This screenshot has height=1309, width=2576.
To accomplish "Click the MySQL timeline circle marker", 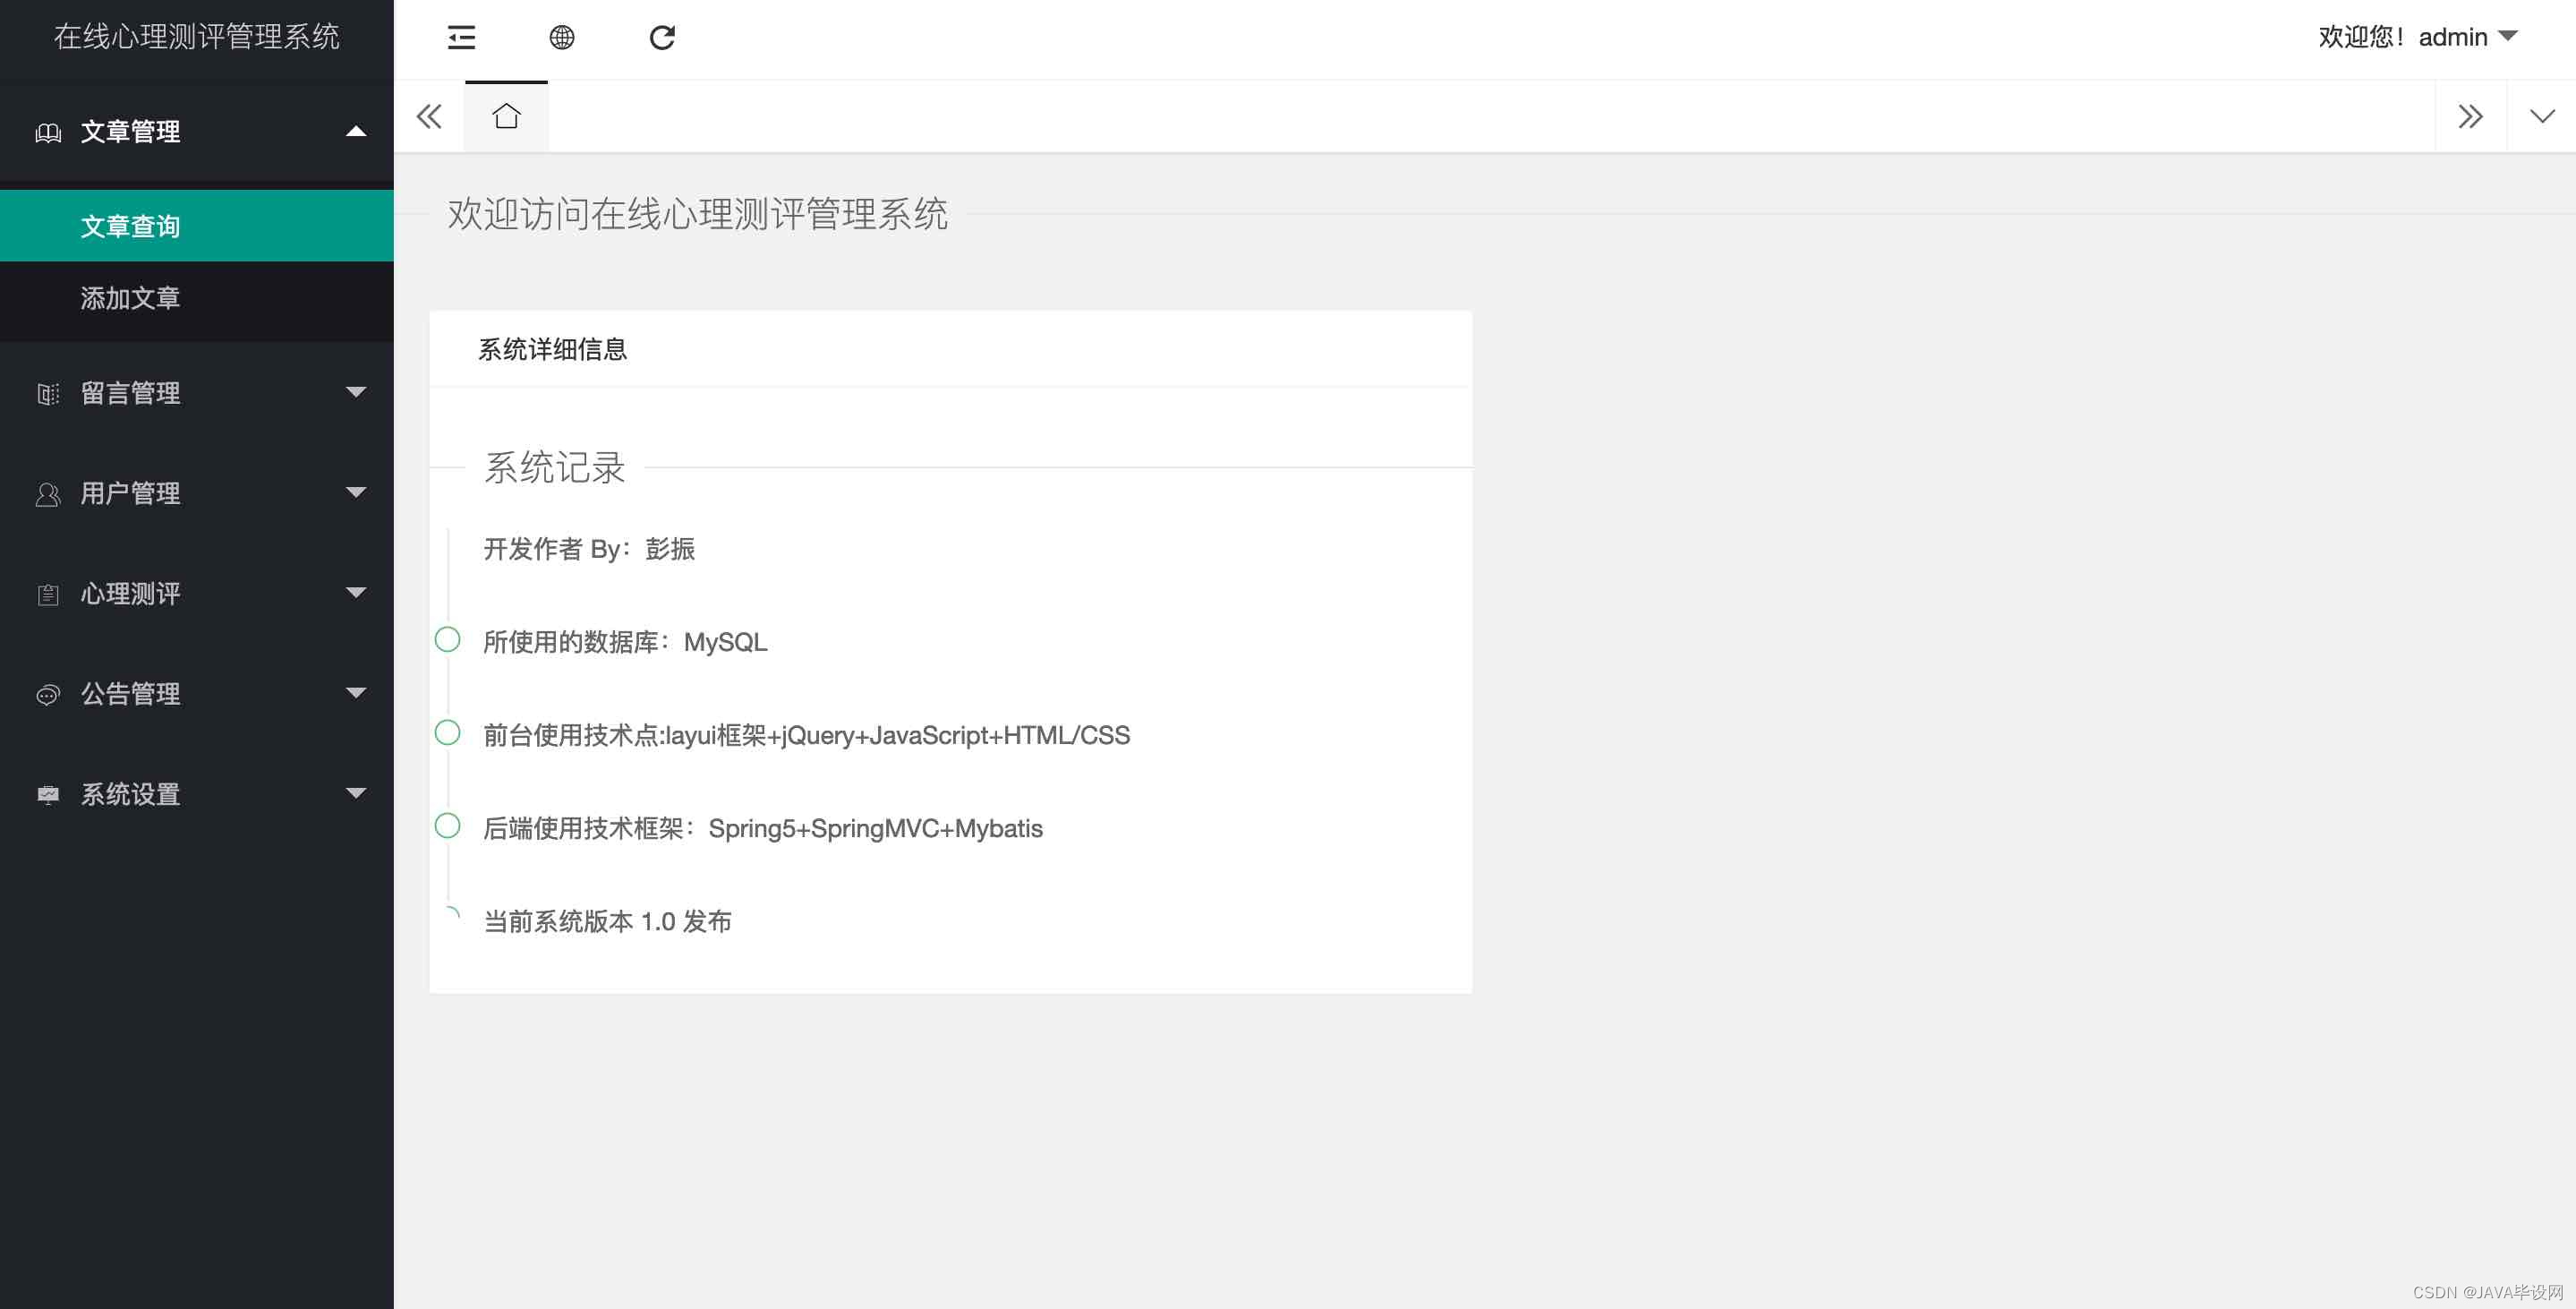I will pos(448,640).
